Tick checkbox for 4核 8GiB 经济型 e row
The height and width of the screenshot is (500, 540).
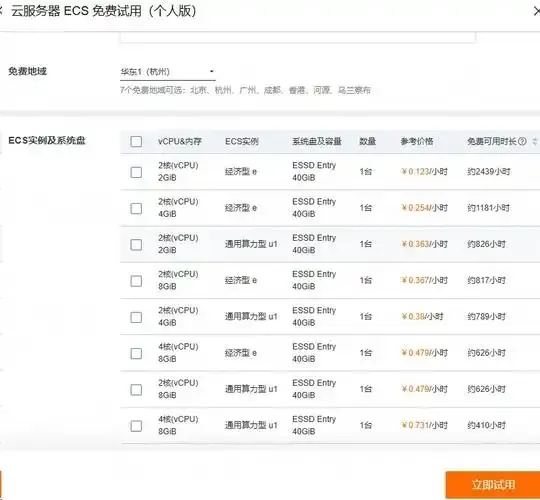tap(136, 353)
